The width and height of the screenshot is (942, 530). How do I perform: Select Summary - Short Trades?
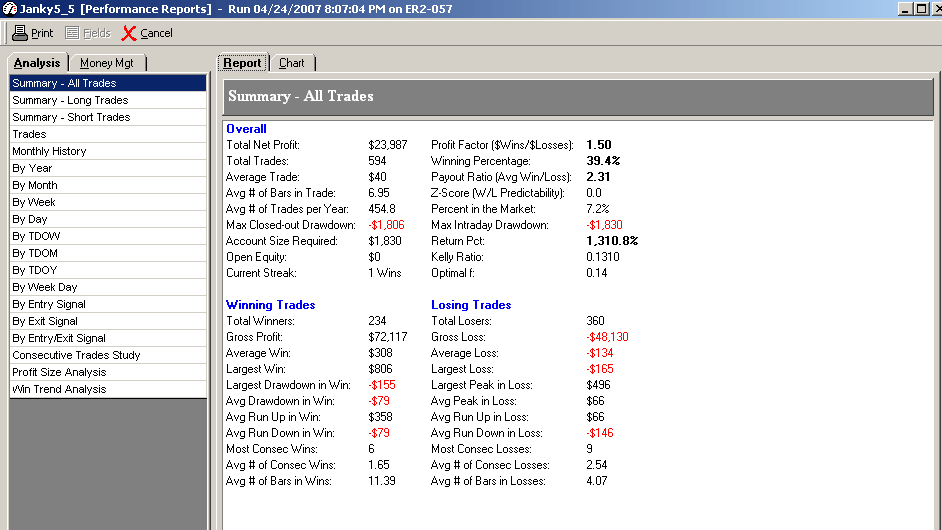(108, 117)
